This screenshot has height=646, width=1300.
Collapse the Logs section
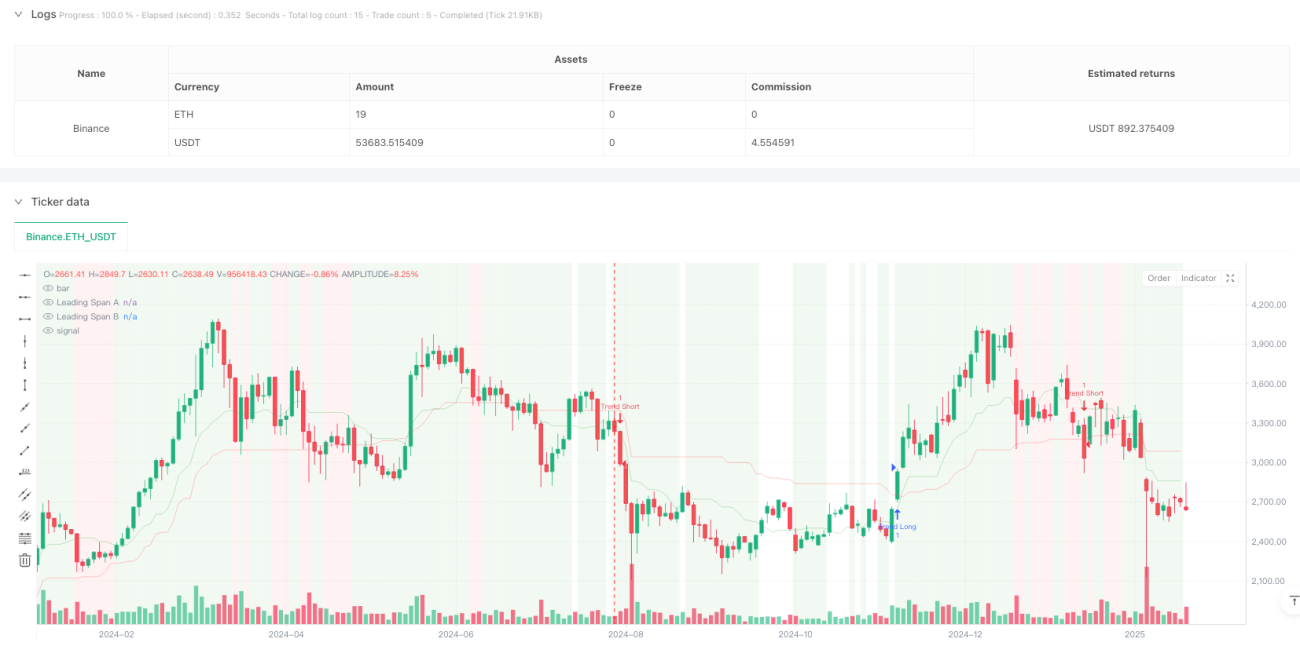coord(19,14)
